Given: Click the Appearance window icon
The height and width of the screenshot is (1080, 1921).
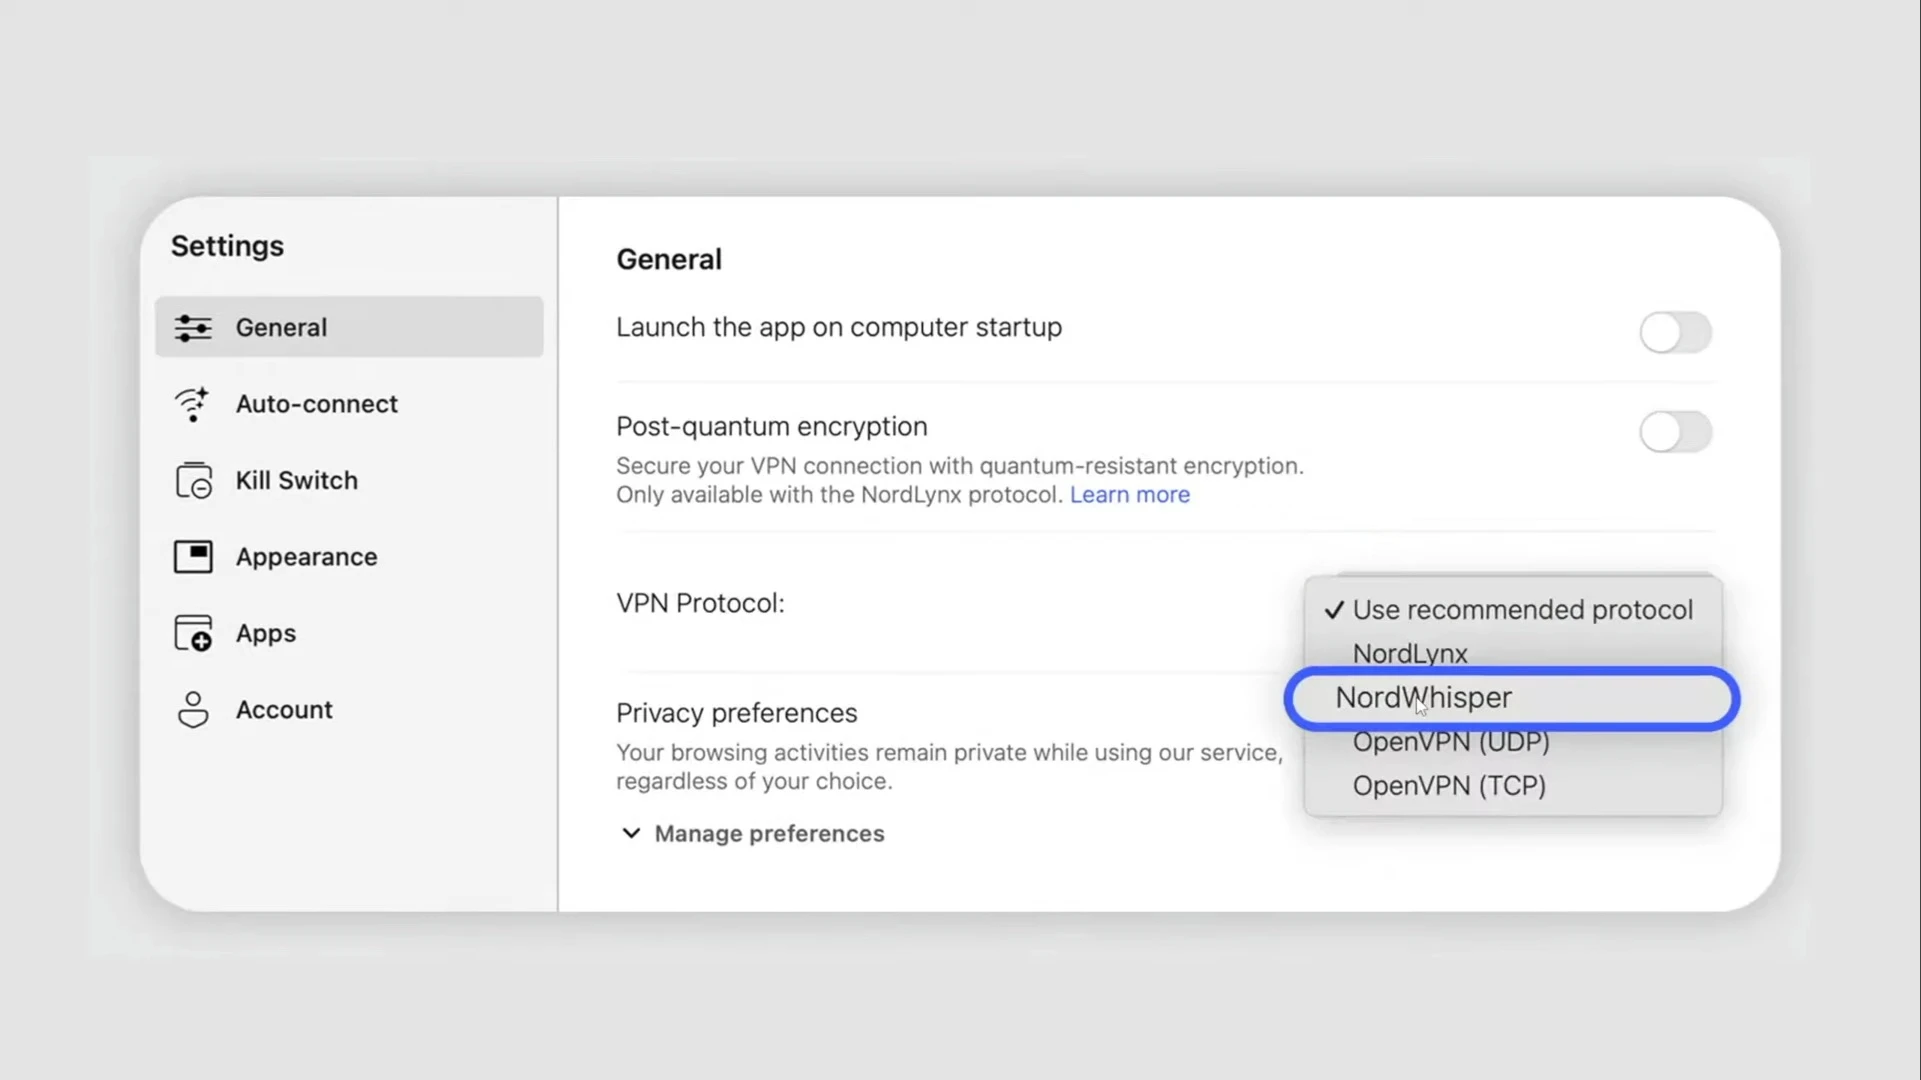Looking at the screenshot, I should click(x=193, y=557).
